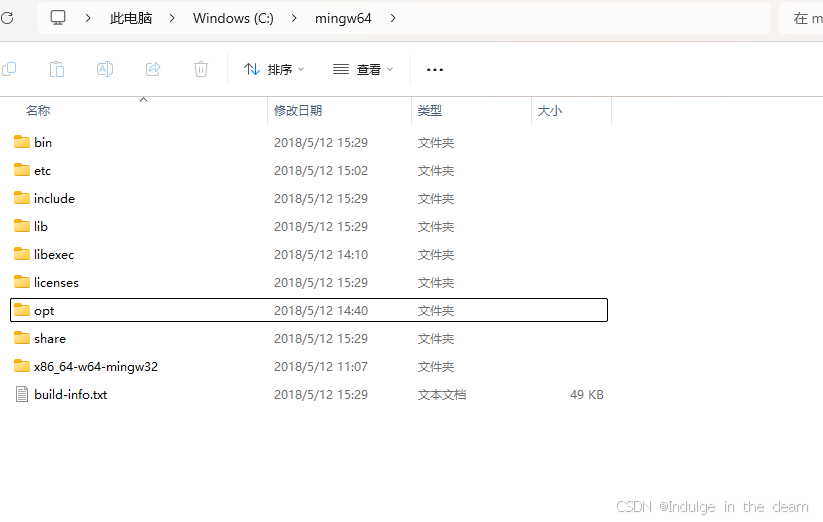823x522 pixels.
Task: Select the opt folder icon
Action: pyautogui.click(x=22, y=310)
